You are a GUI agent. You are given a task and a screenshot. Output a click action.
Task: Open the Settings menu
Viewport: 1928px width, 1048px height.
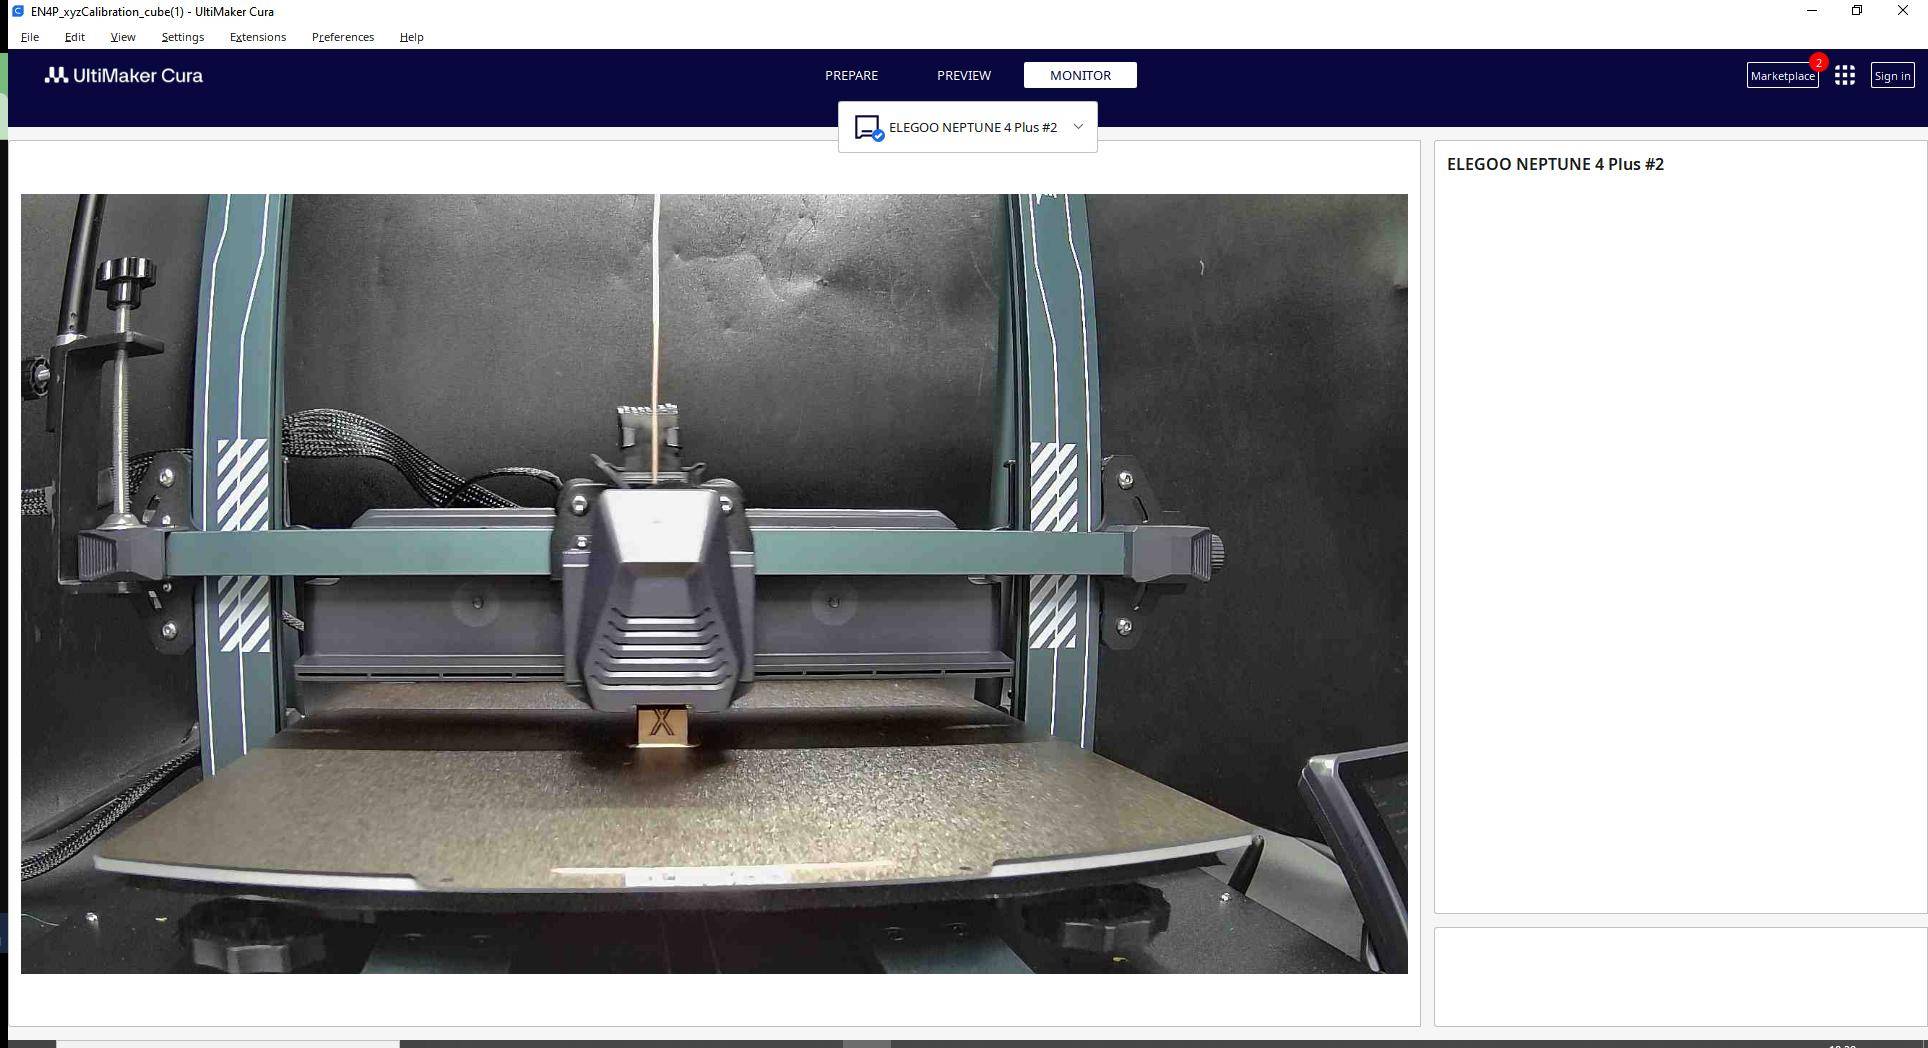tap(183, 37)
